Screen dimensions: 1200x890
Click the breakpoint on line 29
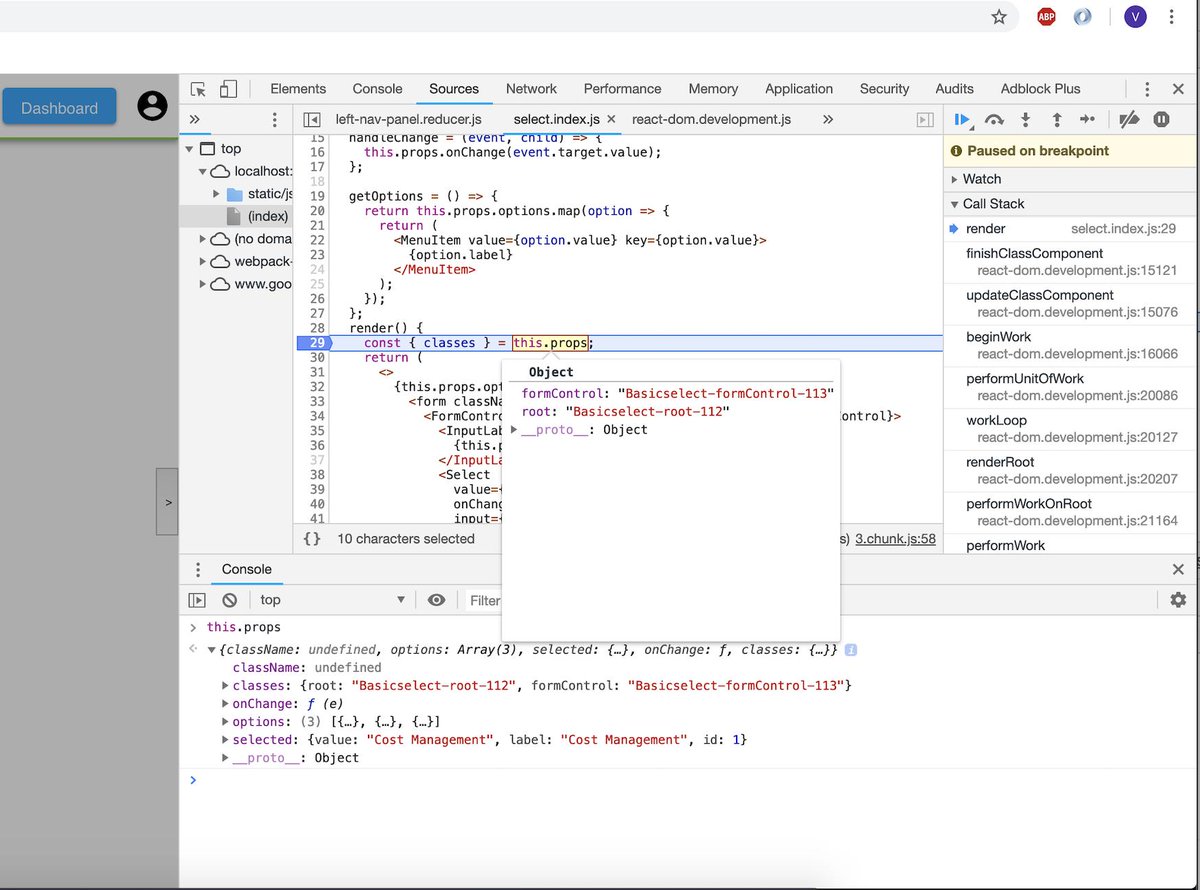click(316, 343)
